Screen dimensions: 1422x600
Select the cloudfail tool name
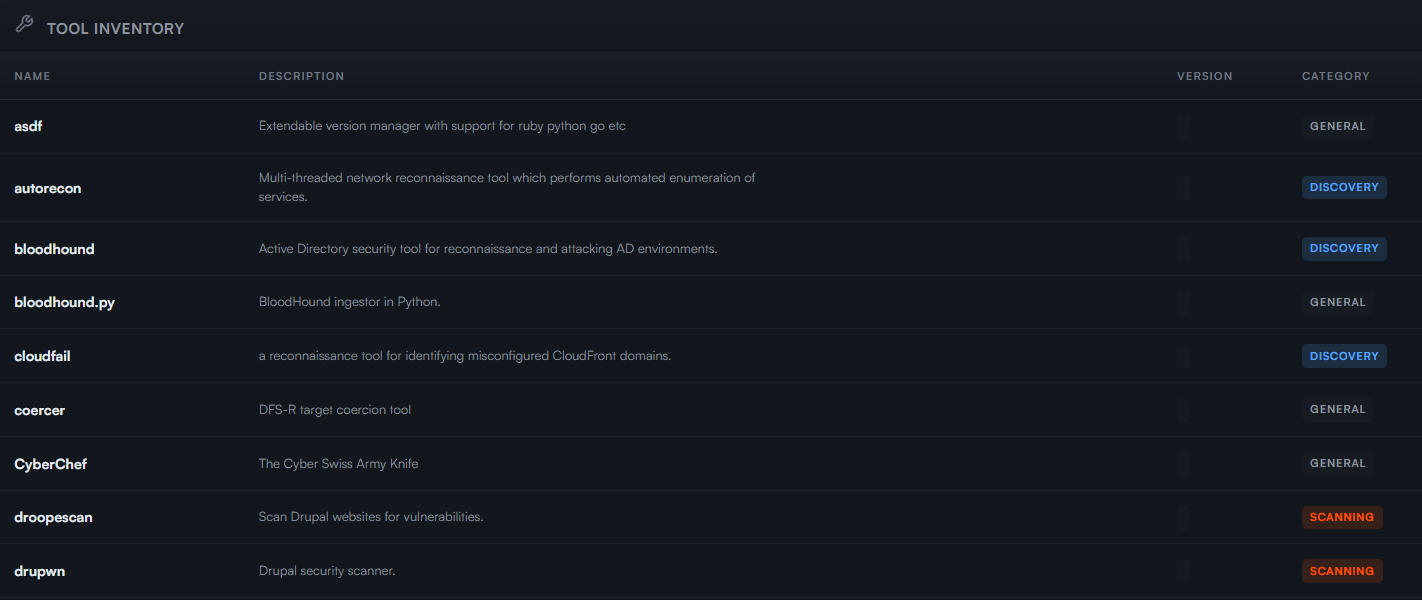point(42,356)
